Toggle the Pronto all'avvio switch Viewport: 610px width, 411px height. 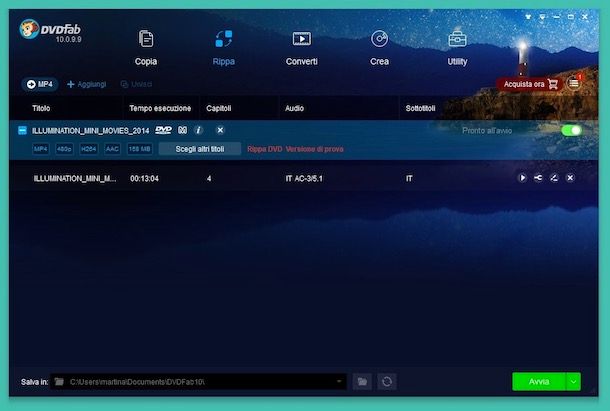coord(571,130)
